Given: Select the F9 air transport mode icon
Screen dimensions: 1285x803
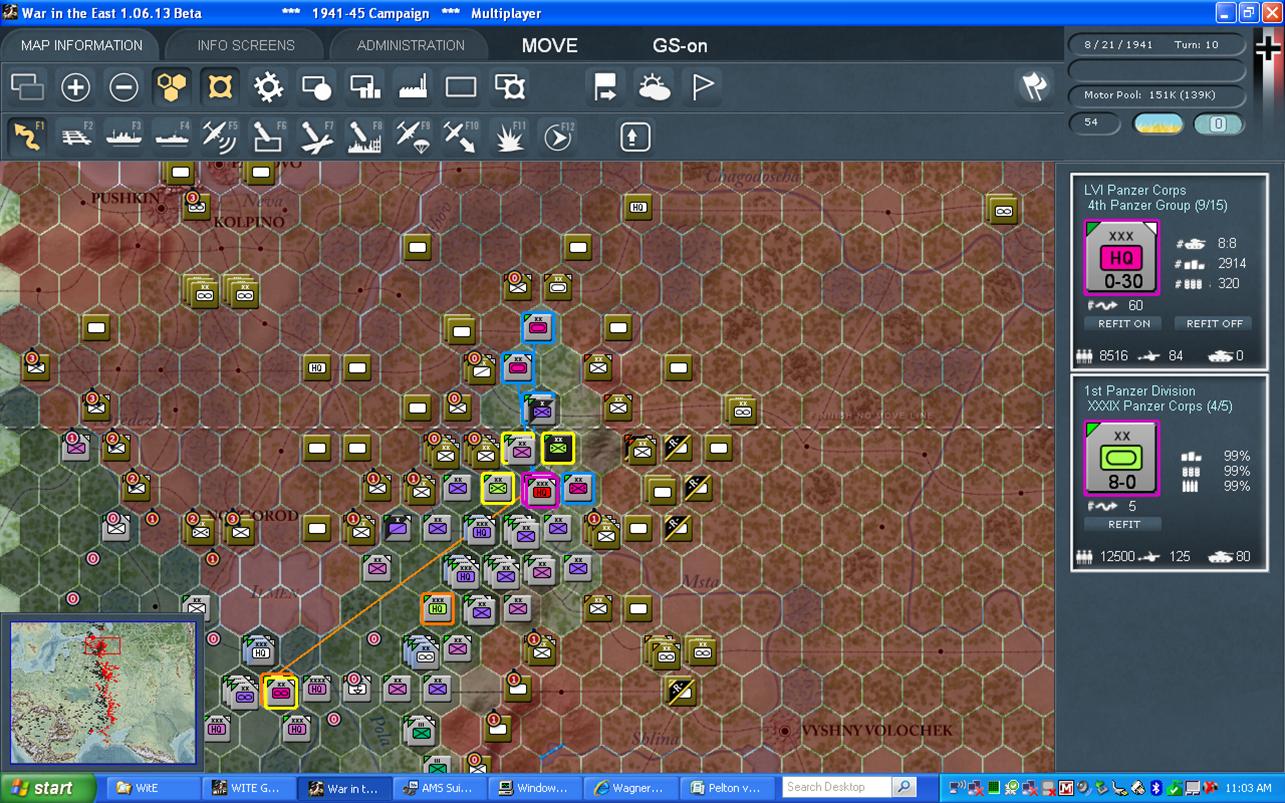Looking at the screenshot, I should click(x=413, y=136).
